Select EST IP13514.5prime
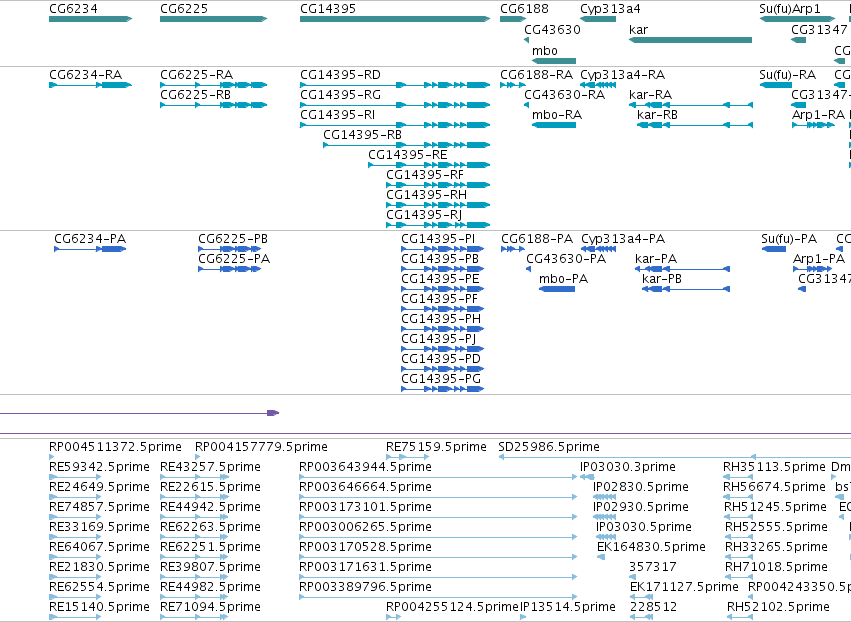 (568, 607)
